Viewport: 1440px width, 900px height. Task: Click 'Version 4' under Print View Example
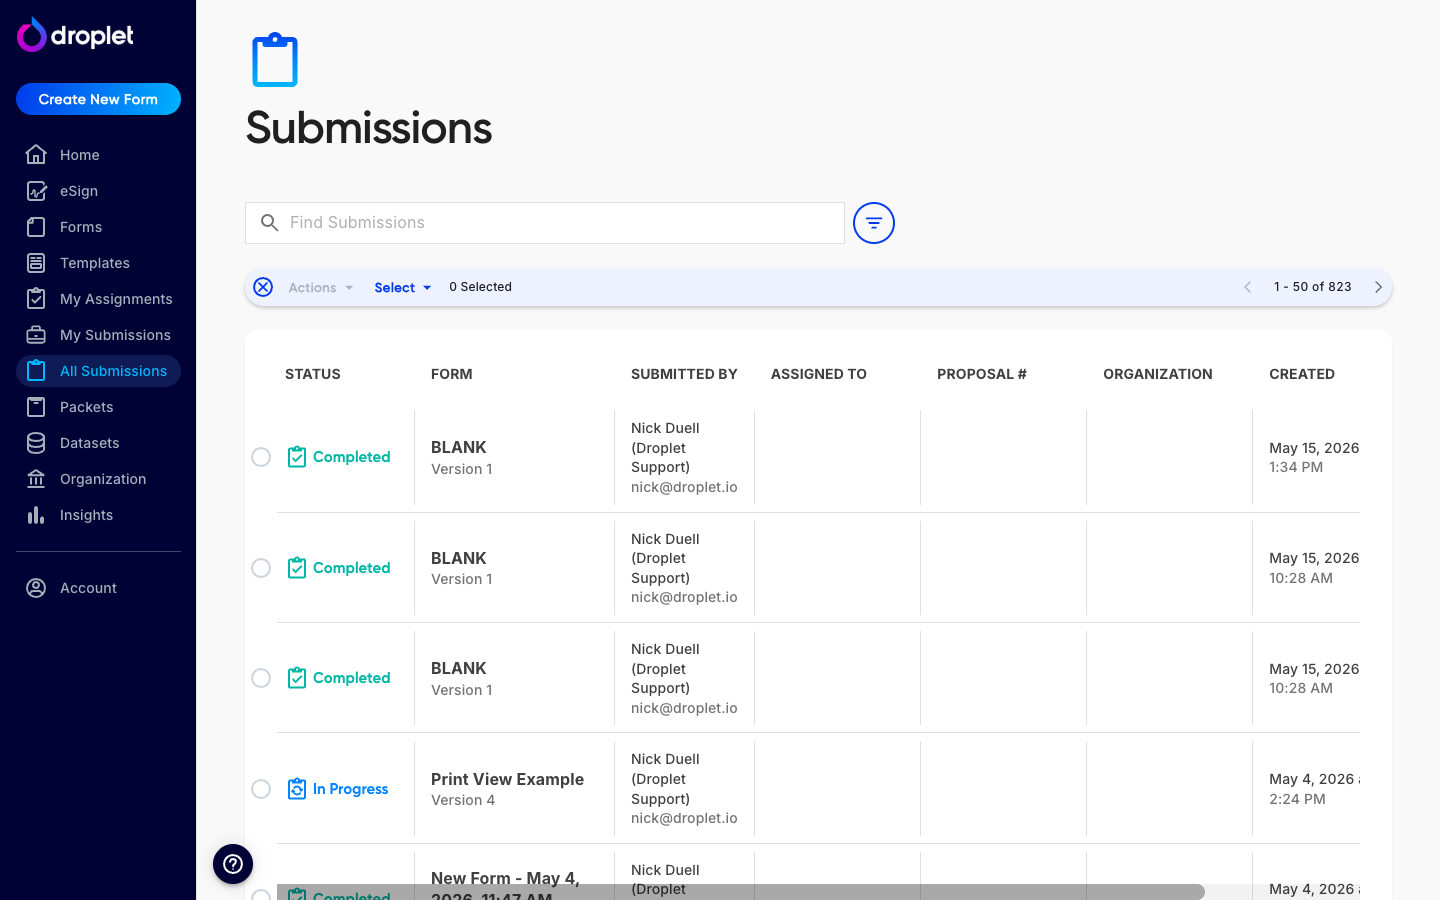click(x=463, y=800)
